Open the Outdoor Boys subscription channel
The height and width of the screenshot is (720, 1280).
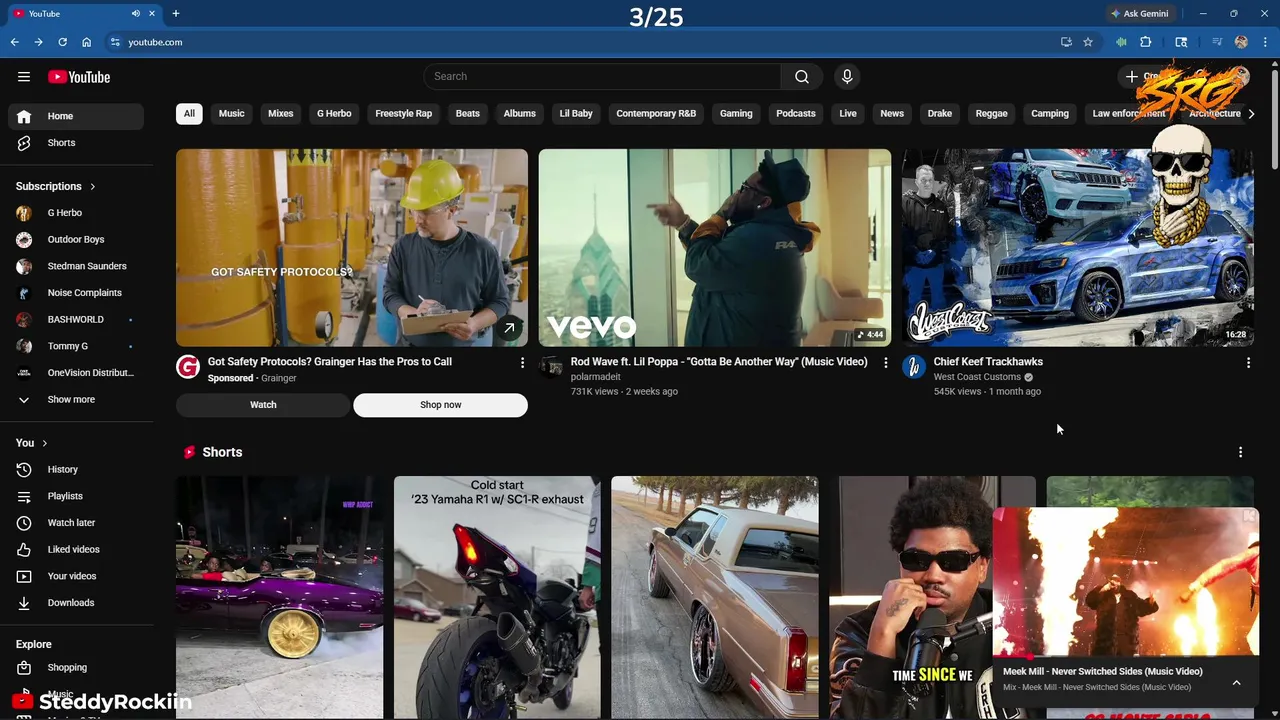point(76,240)
